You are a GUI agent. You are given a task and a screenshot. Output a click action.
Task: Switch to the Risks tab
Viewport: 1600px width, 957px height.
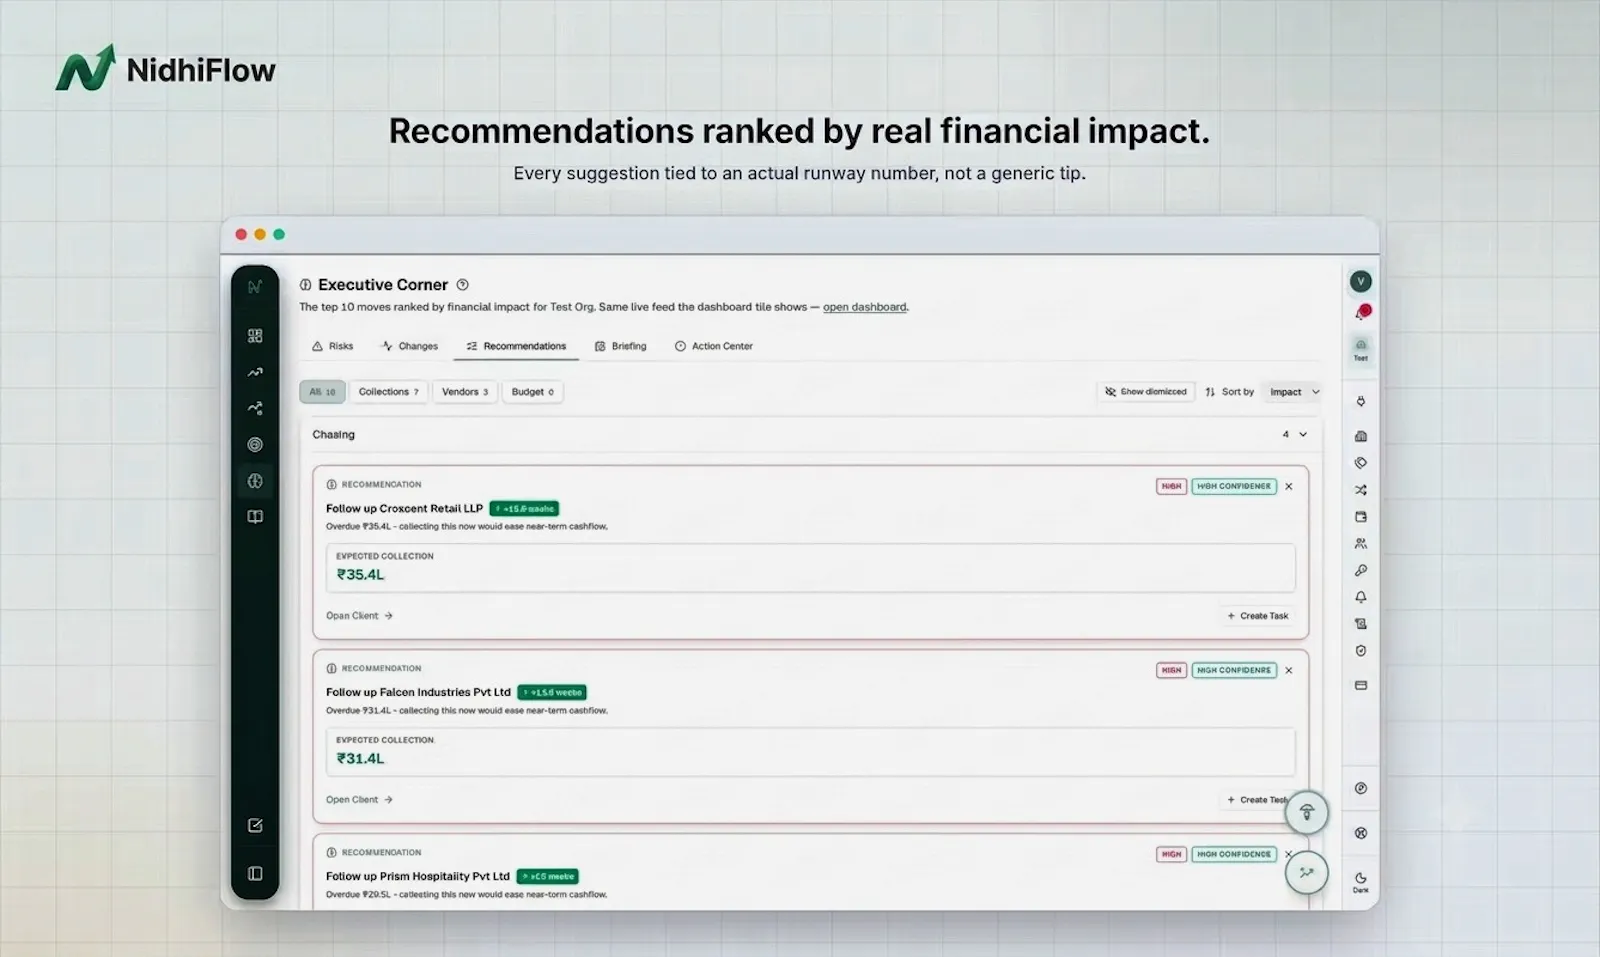pos(333,346)
